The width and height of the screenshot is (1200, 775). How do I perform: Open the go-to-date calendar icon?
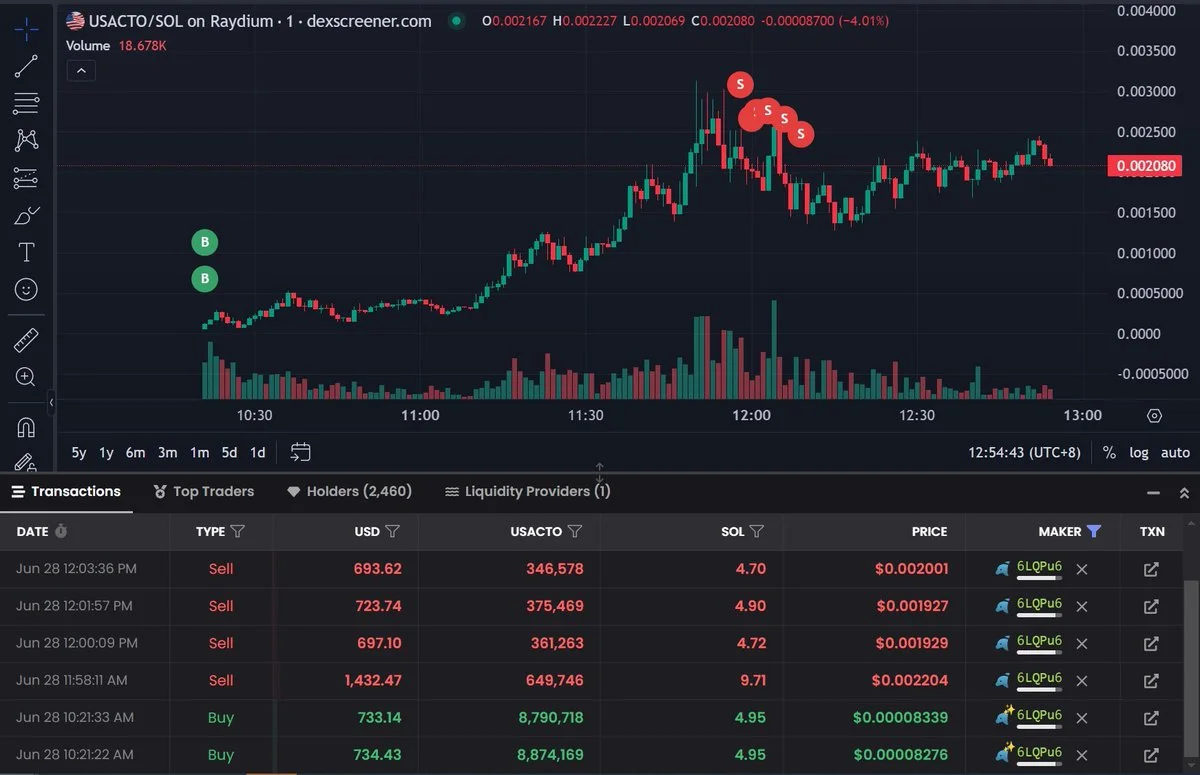(x=300, y=452)
